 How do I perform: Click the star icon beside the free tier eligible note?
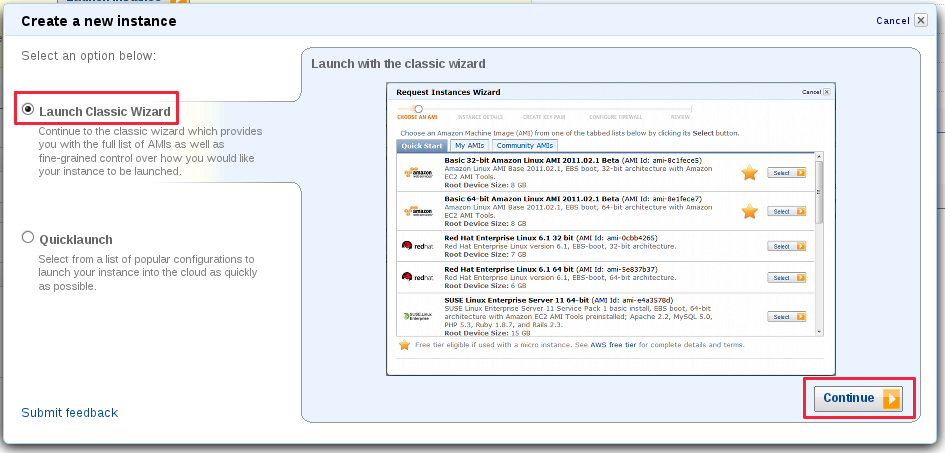point(404,345)
